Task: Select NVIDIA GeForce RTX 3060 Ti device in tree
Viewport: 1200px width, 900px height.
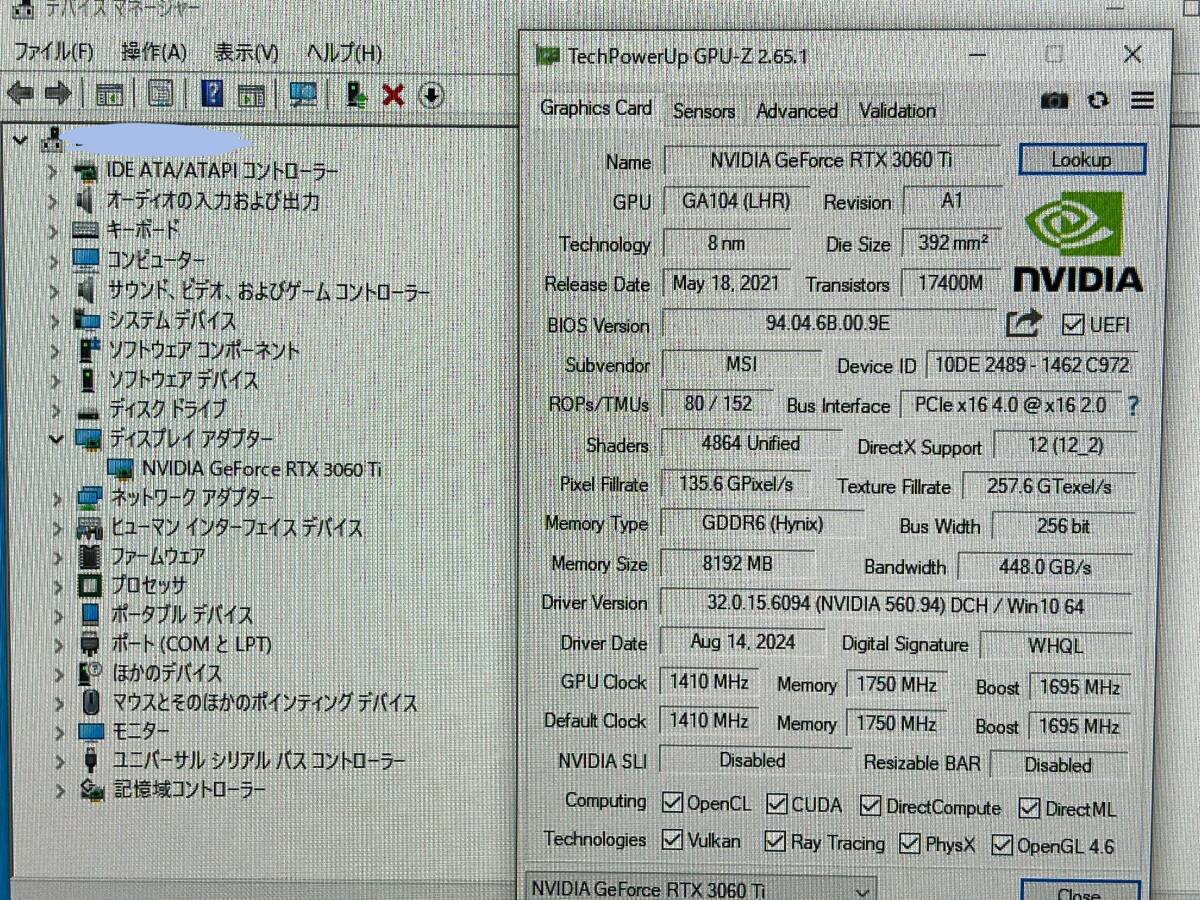Action: coord(263,468)
